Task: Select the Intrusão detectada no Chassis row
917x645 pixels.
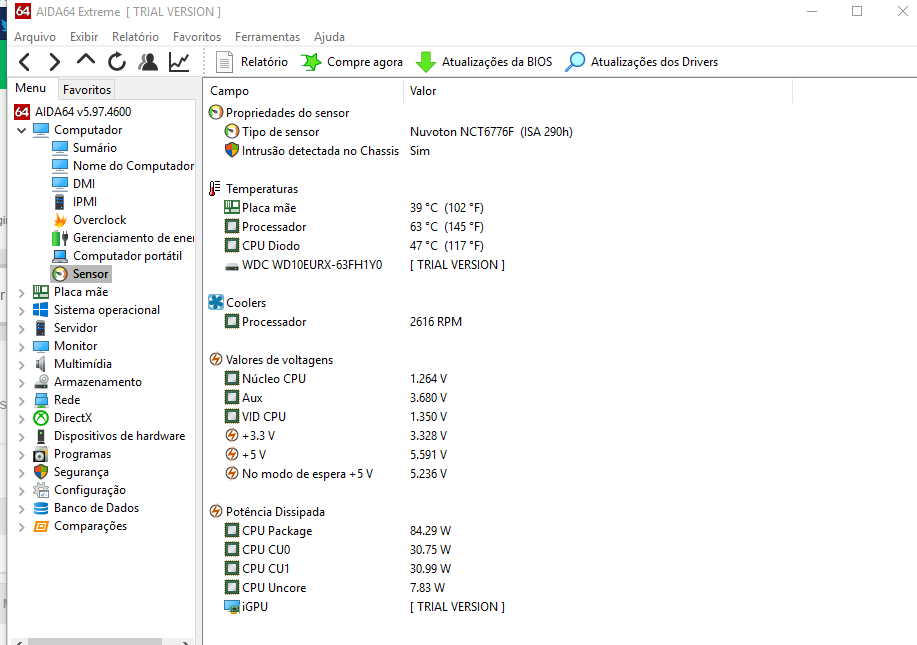Action: [328, 151]
